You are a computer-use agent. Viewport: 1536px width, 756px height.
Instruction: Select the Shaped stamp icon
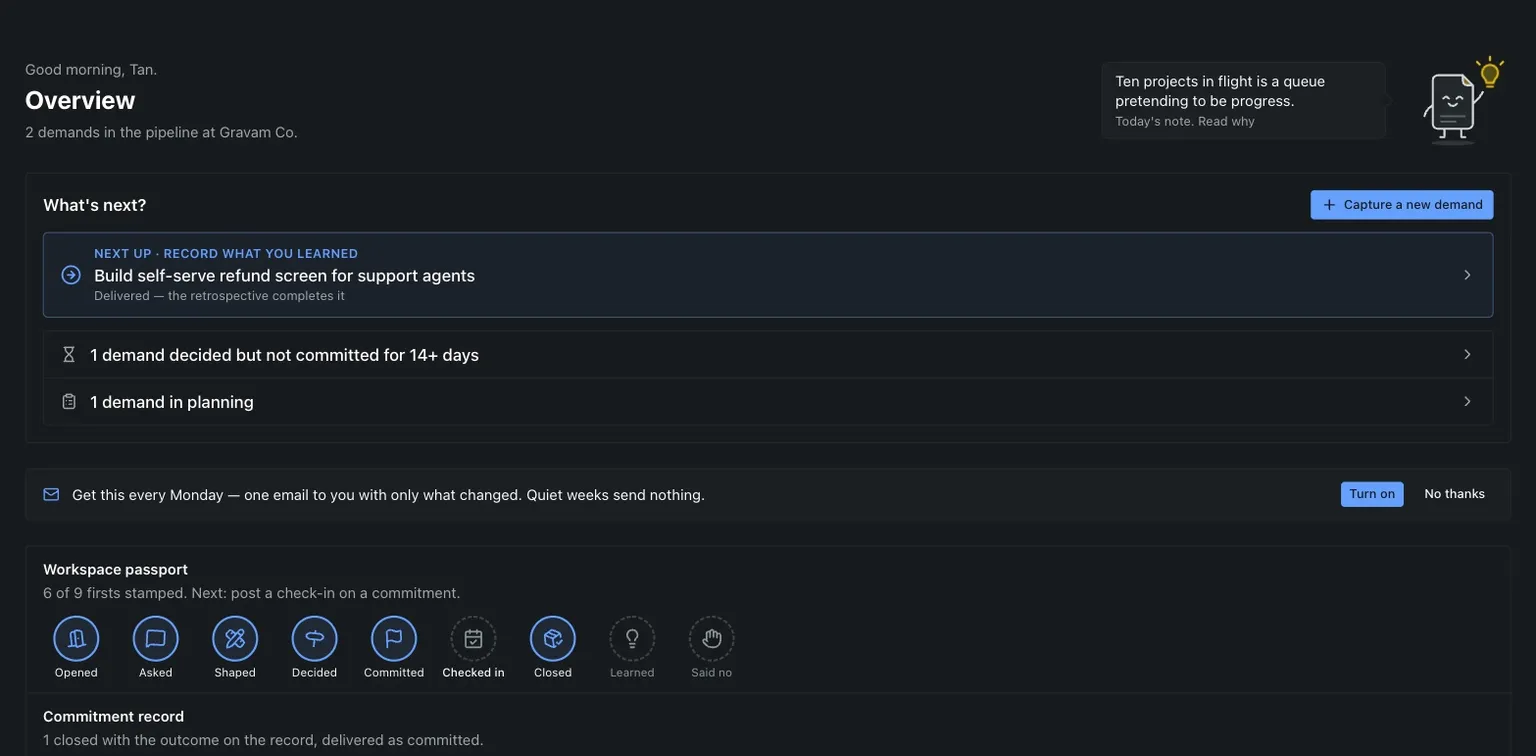tap(235, 639)
